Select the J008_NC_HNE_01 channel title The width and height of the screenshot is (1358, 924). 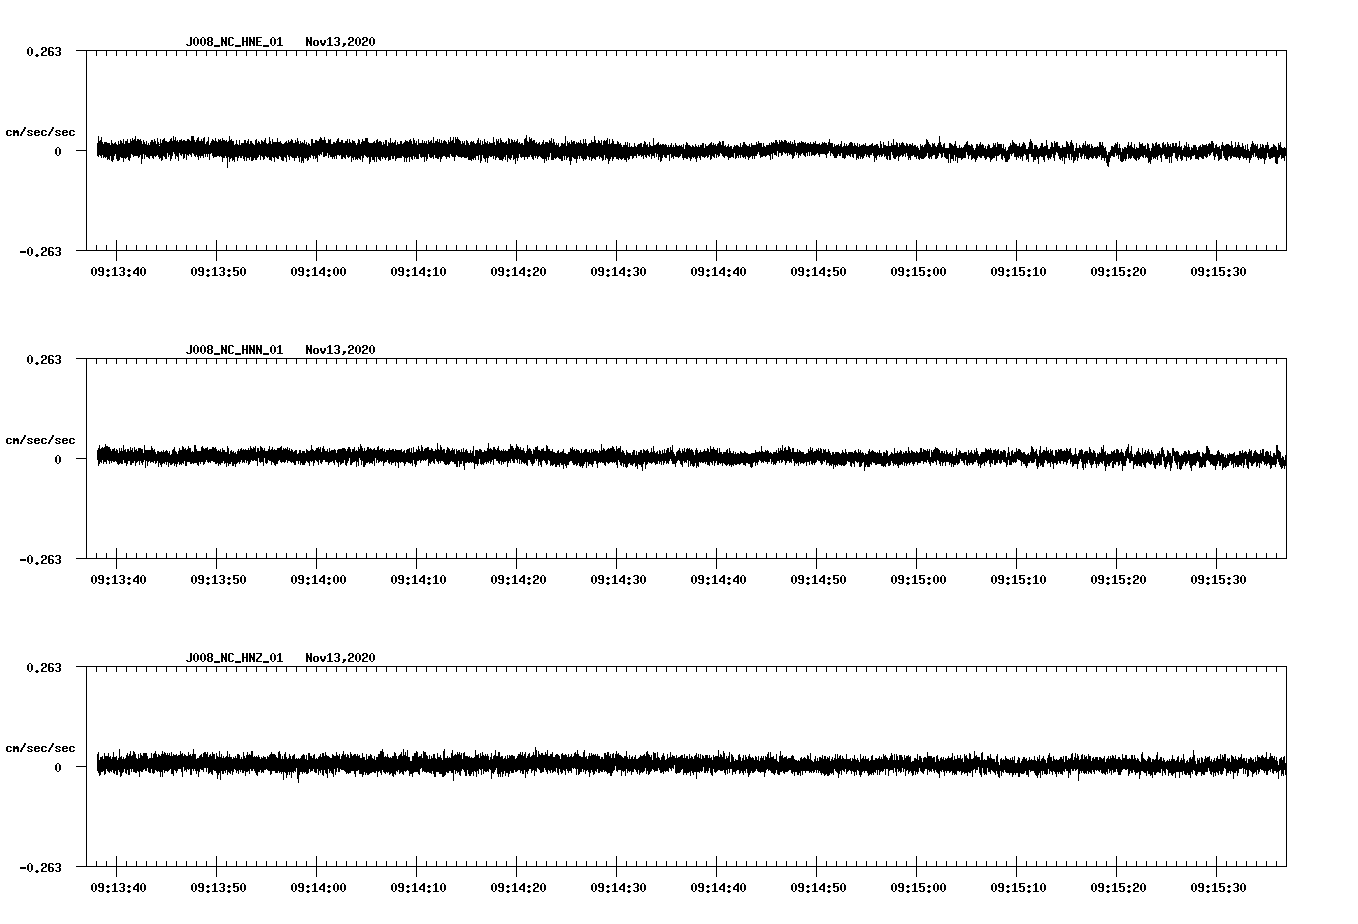click(233, 42)
